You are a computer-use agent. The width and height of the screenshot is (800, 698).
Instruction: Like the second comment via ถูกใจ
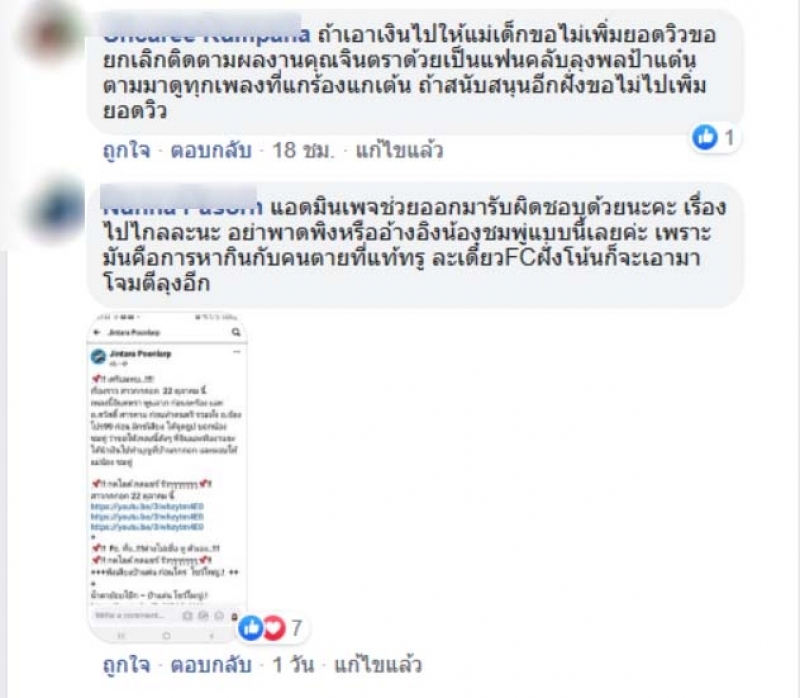[x=127, y=665]
